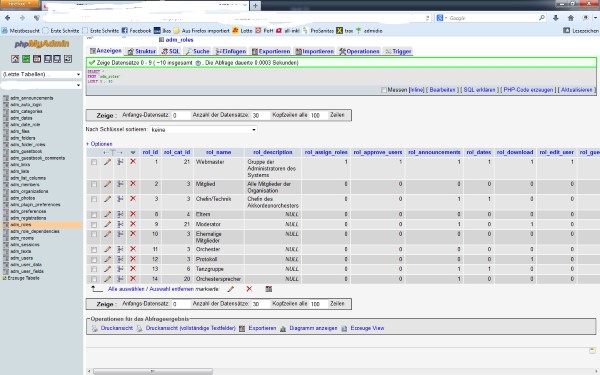Screen dimensions: 600x375
Task: Click the Firefox home toolbar icon
Action: pos(571,18)
